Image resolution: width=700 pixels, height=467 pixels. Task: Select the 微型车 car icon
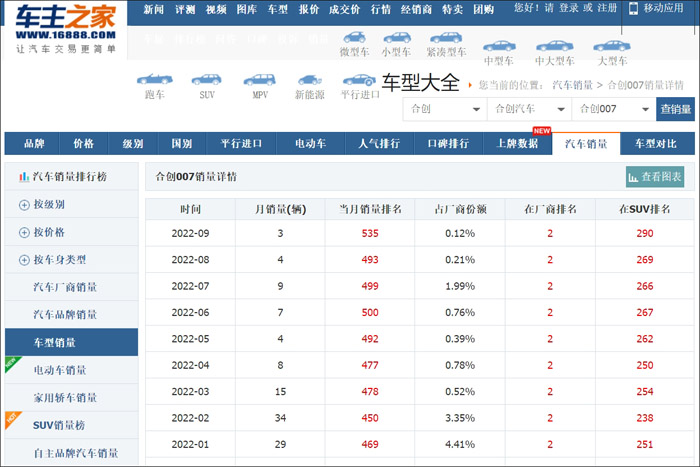pos(354,38)
